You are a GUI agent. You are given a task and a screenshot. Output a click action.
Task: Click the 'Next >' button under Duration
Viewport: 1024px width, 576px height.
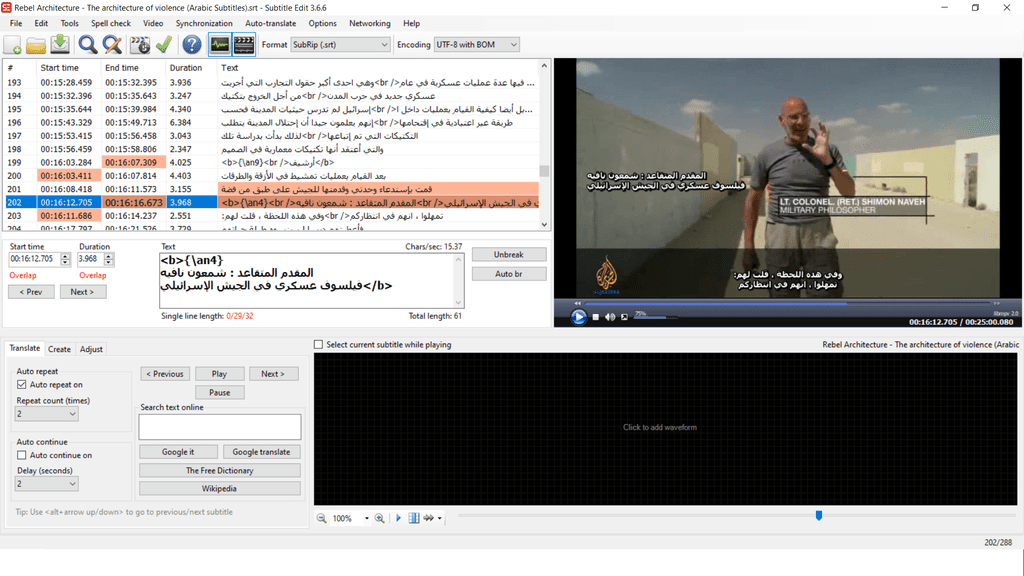pyautogui.click(x=82, y=292)
